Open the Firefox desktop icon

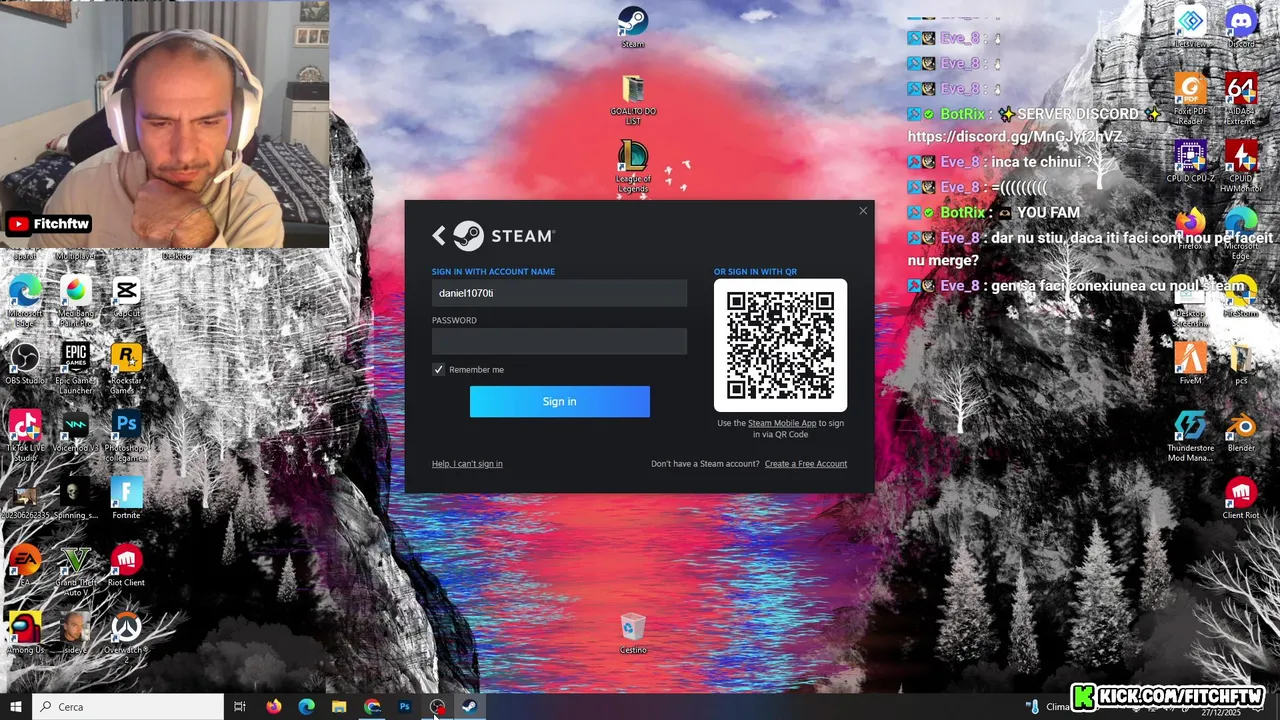pyautogui.click(x=1190, y=228)
